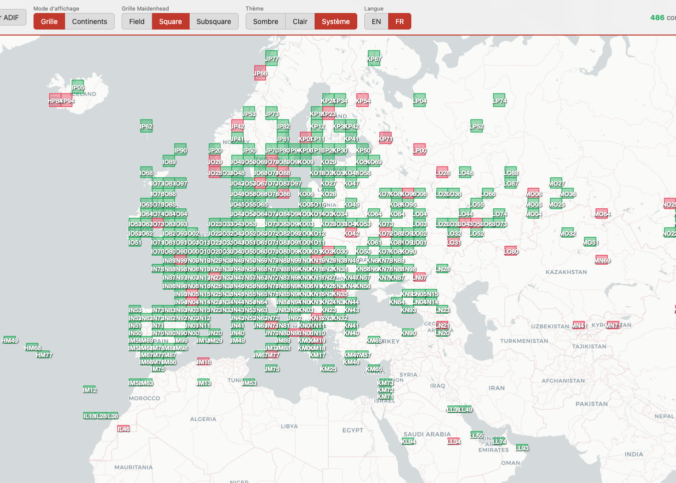Select the red MO64 grid marker
The width and height of the screenshot is (676, 483).
[x=602, y=214]
